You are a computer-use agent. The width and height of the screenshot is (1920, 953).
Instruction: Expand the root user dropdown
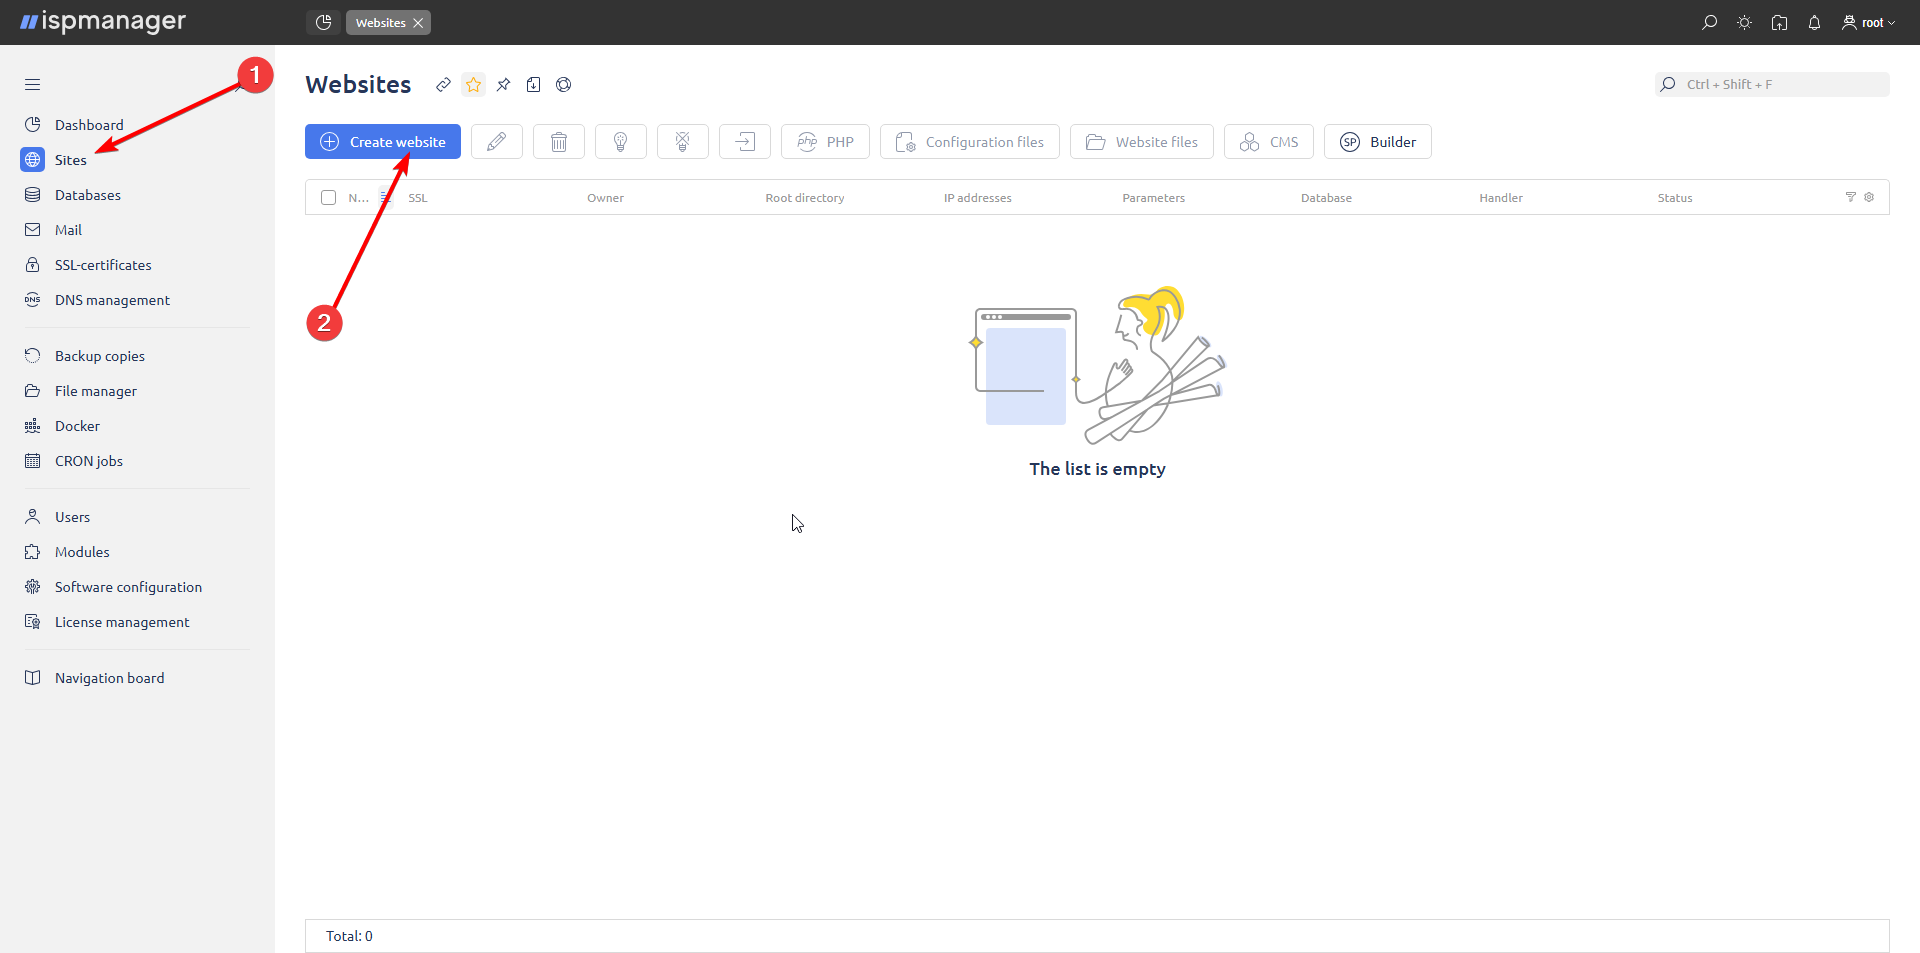(1869, 23)
